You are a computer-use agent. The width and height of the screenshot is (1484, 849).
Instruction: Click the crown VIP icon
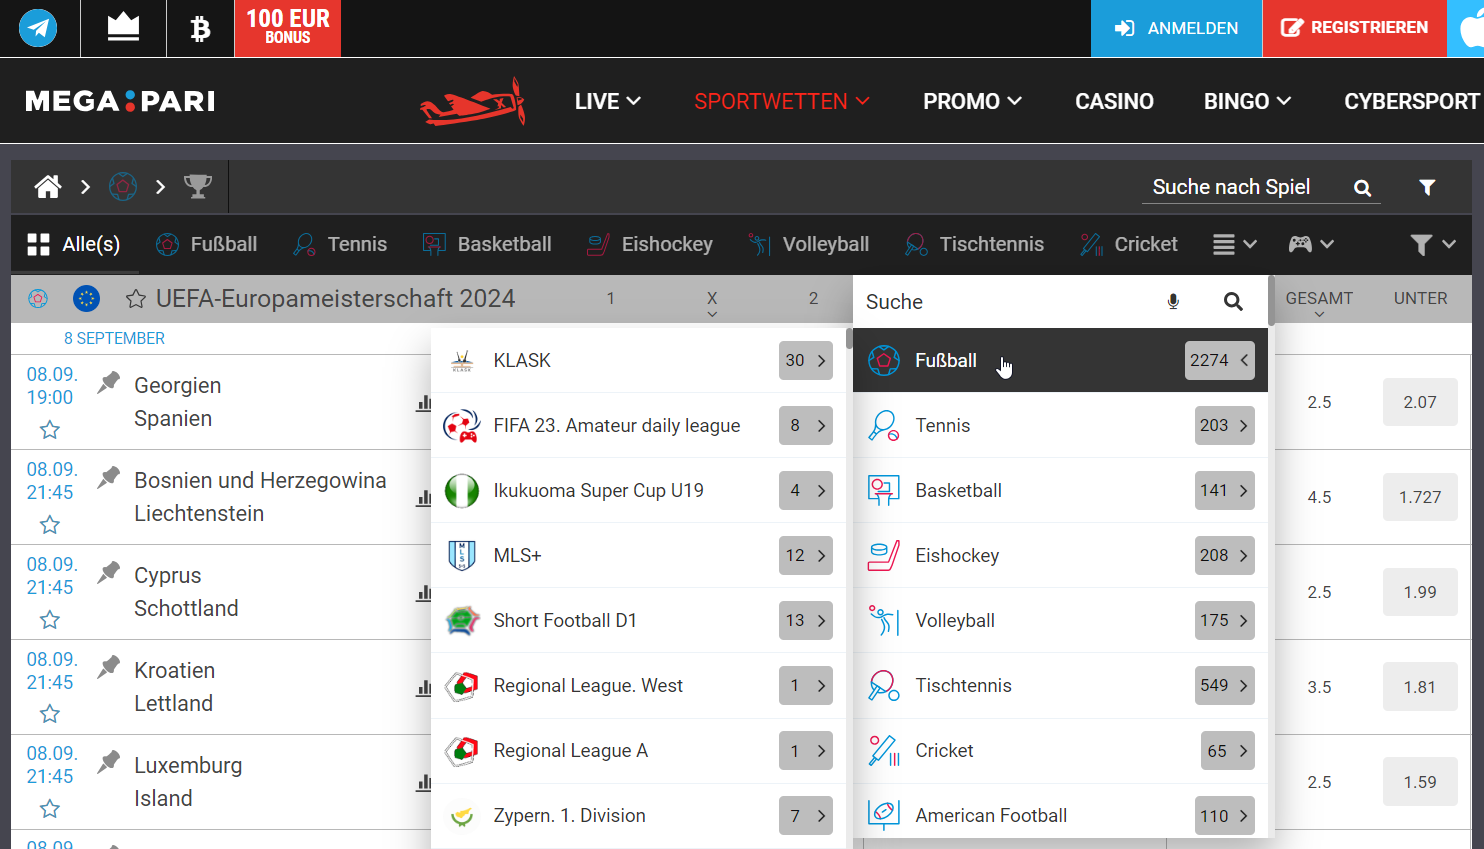pyautogui.click(x=123, y=28)
